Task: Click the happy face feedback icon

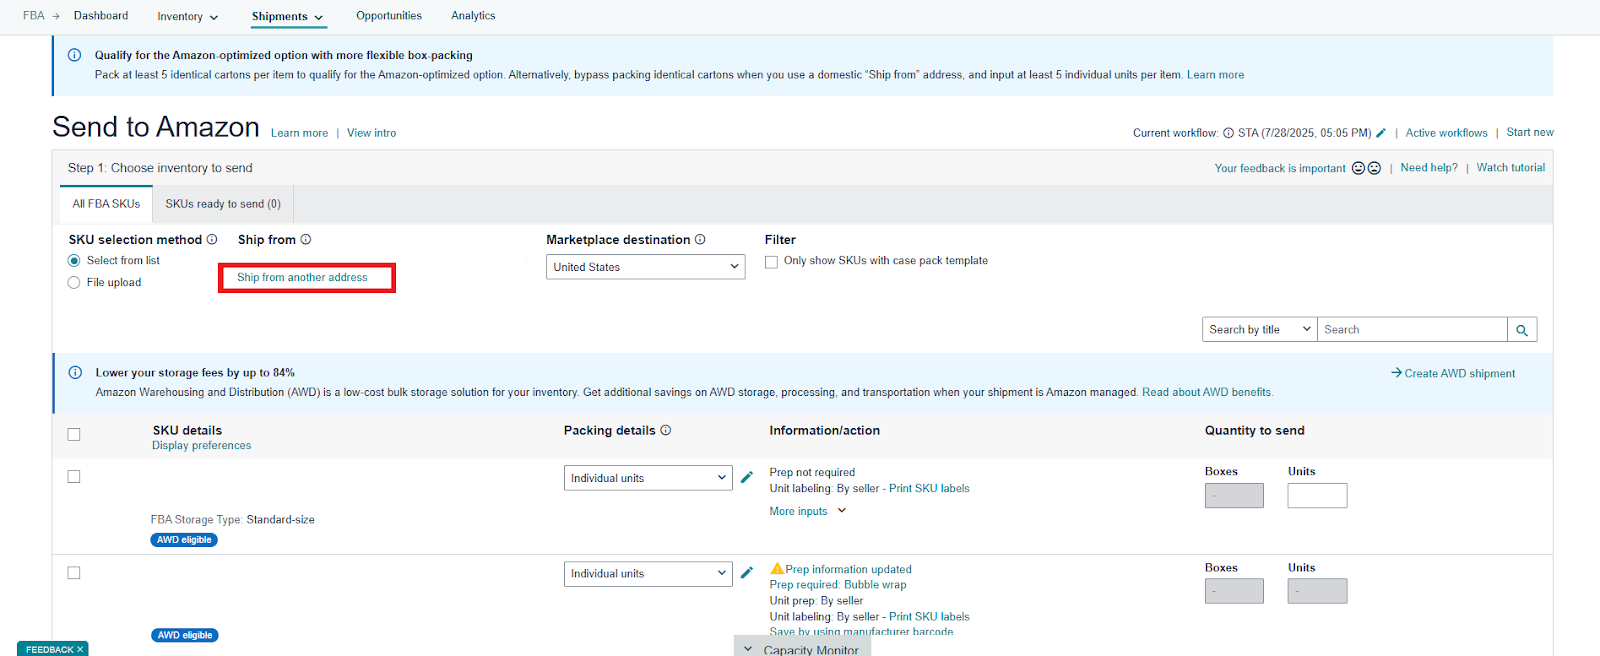Action: 1358,168
